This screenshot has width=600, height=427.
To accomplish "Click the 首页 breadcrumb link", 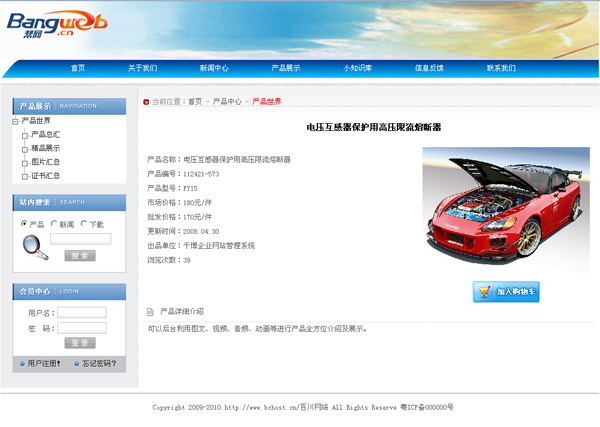I will point(195,102).
